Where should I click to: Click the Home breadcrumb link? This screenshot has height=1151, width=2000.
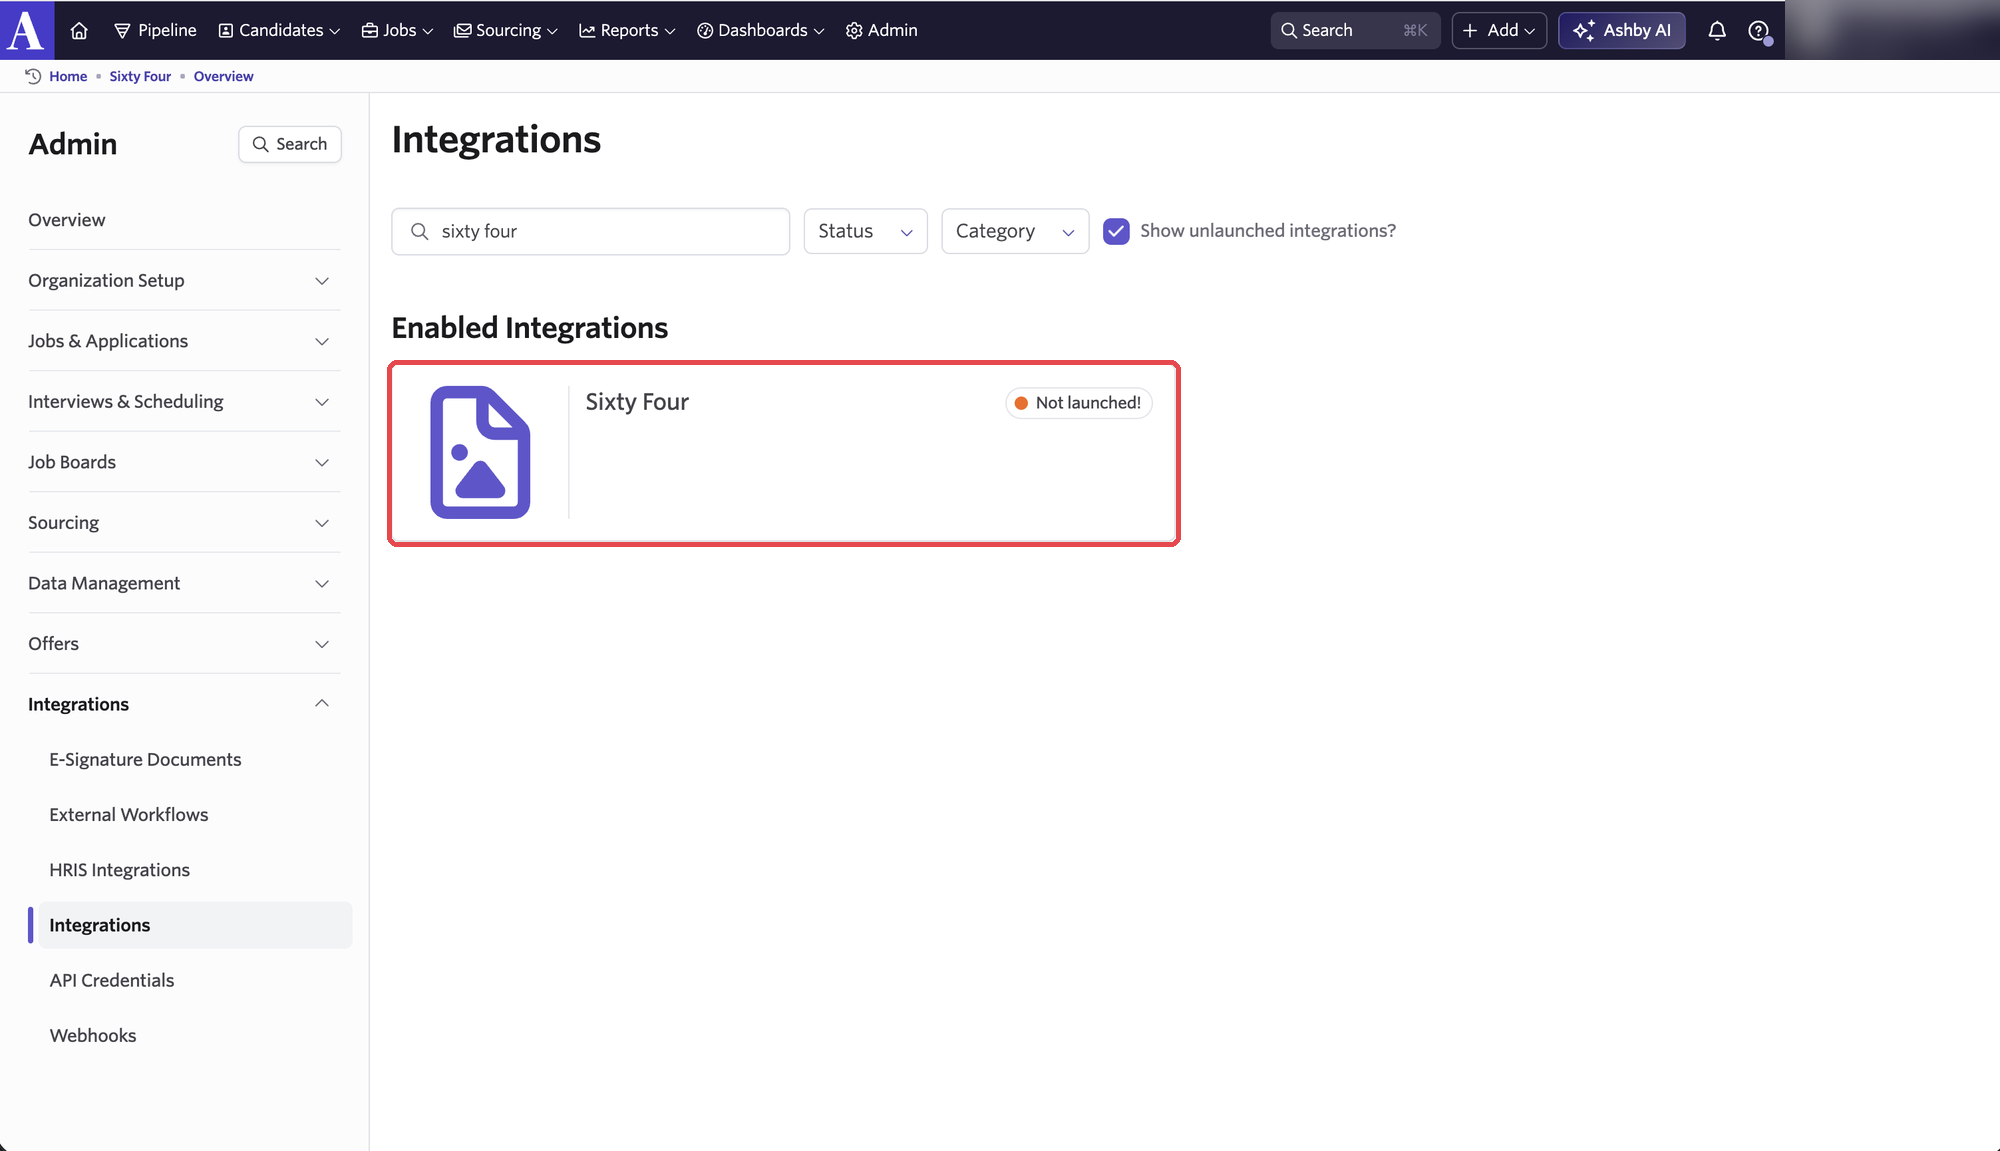[68, 76]
